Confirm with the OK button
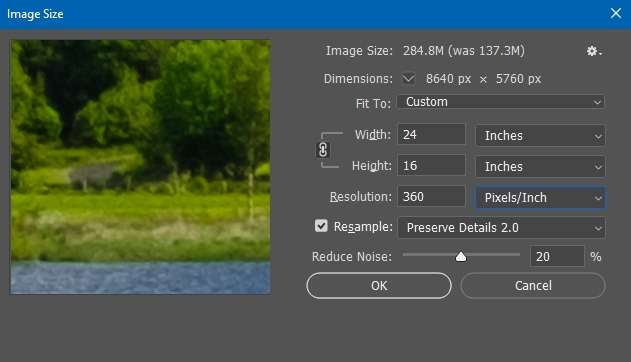 pyautogui.click(x=379, y=286)
